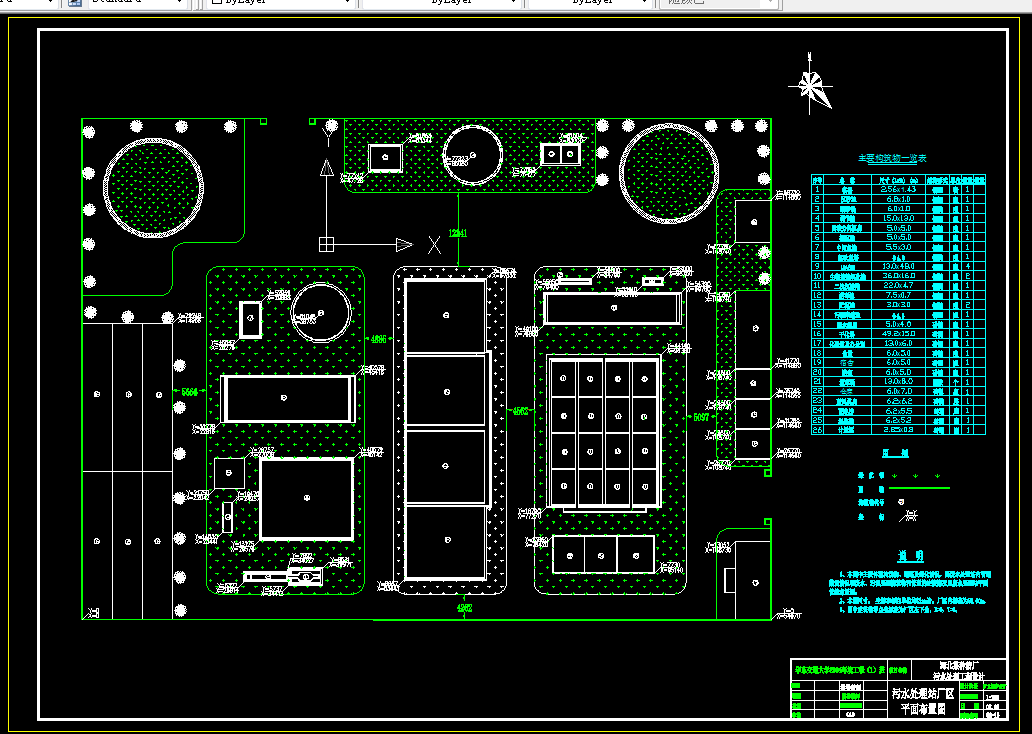Click row number 26 in the table
This screenshot has width=1032, height=734.
click(x=817, y=430)
